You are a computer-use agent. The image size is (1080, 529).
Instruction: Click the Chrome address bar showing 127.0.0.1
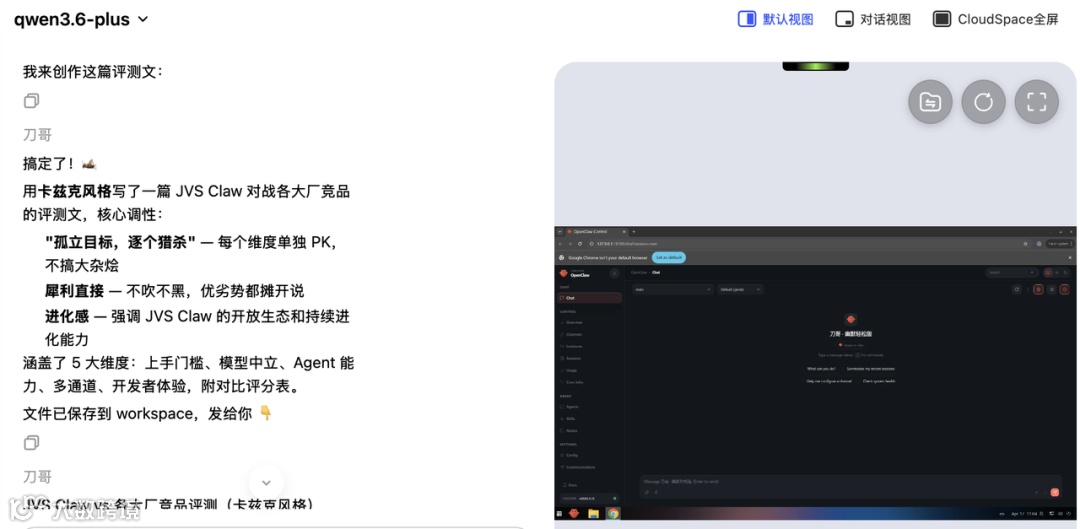coord(806,244)
